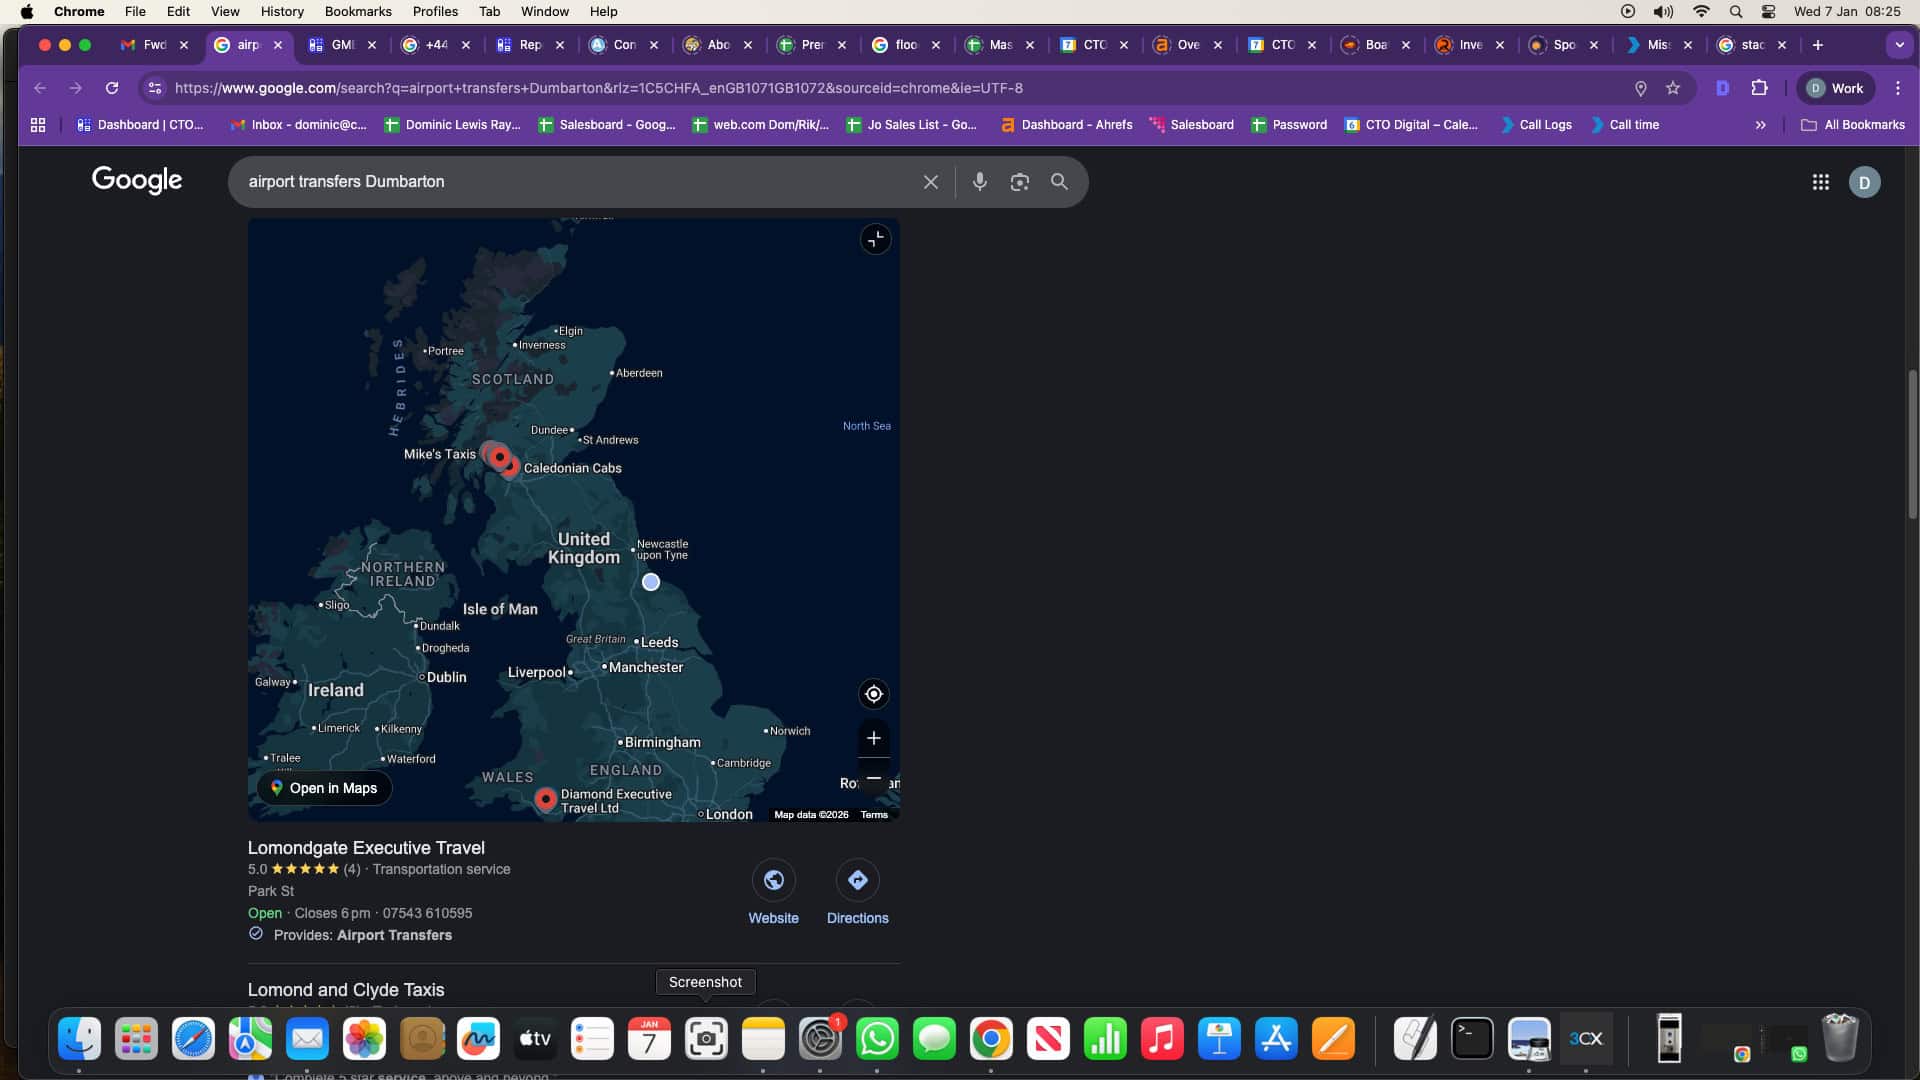Open Wi-Fi status menu
The image size is (1920, 1080).
[x=1701, y=11]
